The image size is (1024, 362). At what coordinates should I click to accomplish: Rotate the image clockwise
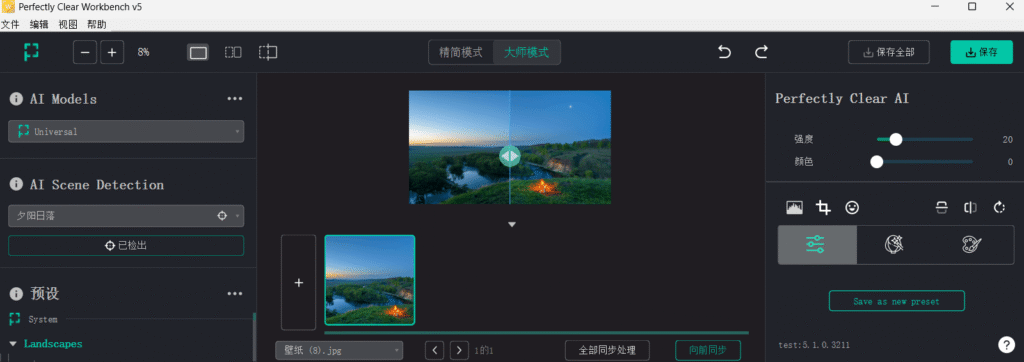pyautogui.click(x=999, y=208)
